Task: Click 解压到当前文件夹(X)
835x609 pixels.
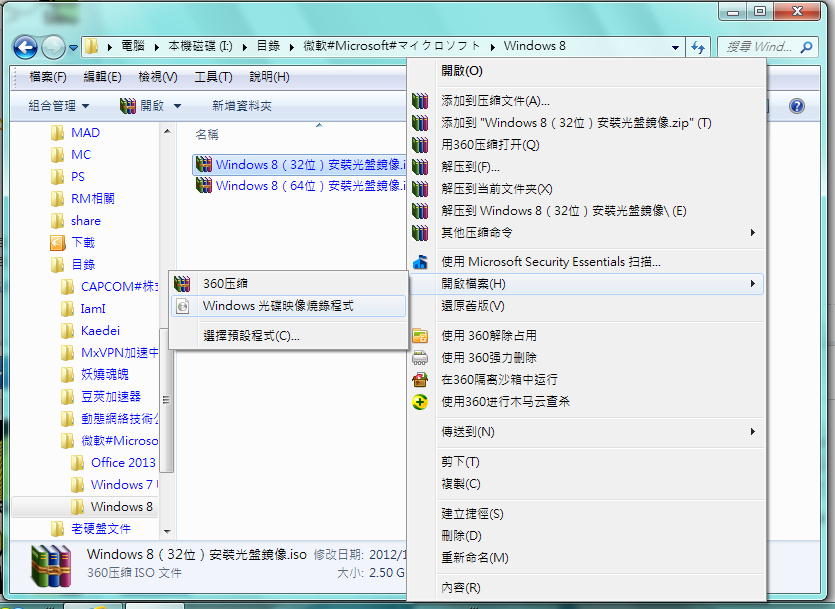Action: [x=586, y=189]
